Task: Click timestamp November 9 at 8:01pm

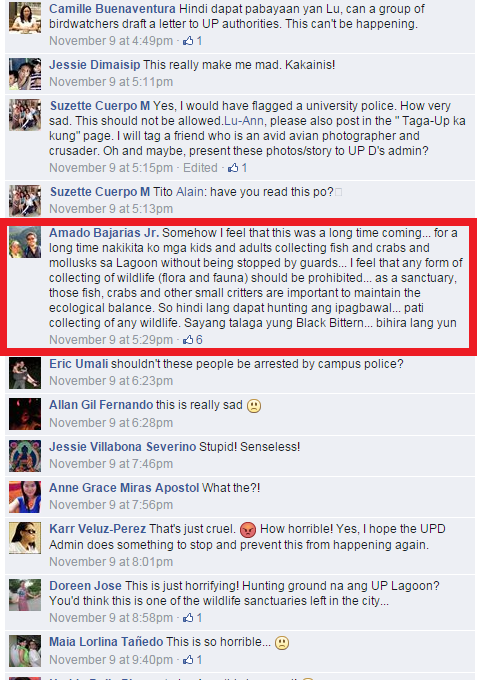Action: [x=111, y=562]
